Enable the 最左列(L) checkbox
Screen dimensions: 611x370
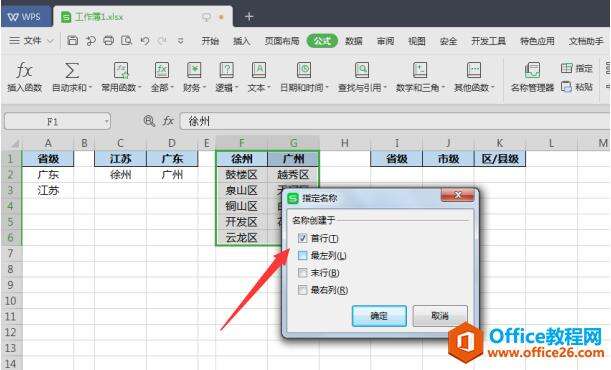click(302, 255)
